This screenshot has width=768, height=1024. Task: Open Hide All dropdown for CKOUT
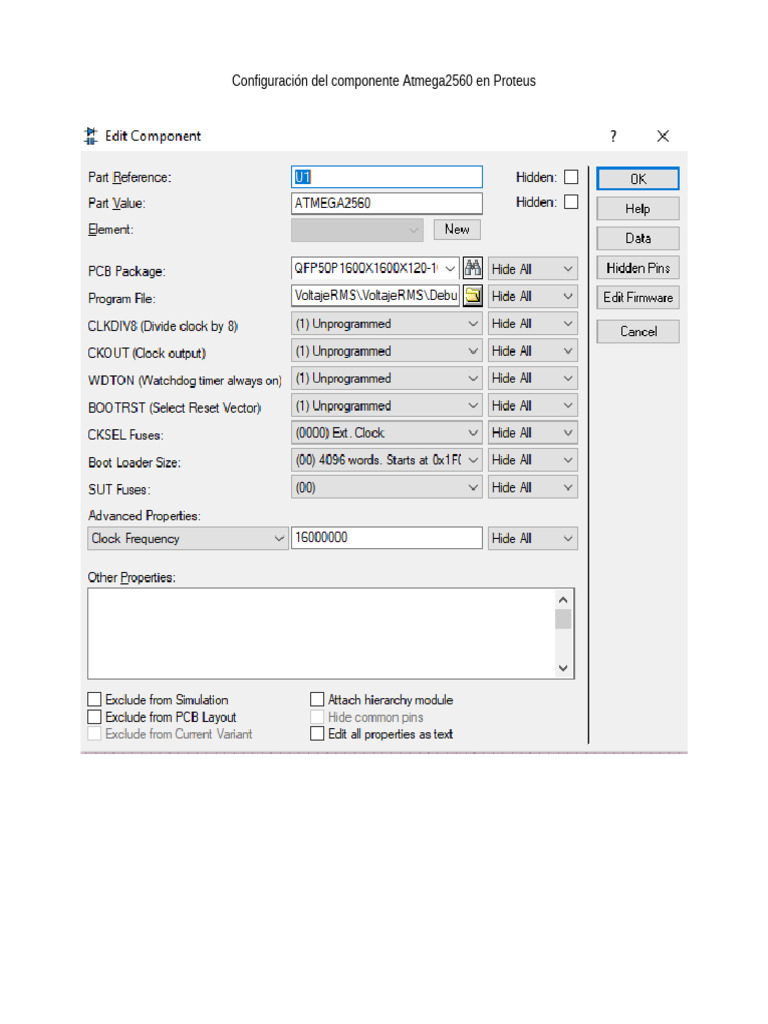(532, 351)
